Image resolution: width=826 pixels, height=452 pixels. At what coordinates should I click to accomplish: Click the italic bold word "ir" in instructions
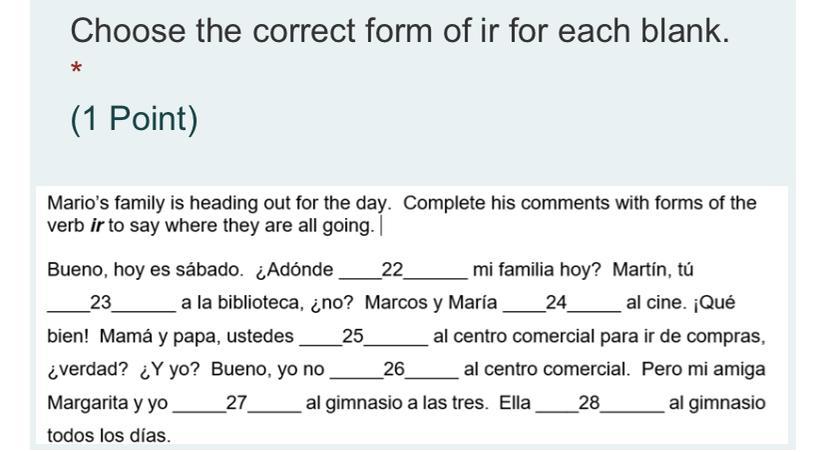pyautogui.click(x=97, y=225)
